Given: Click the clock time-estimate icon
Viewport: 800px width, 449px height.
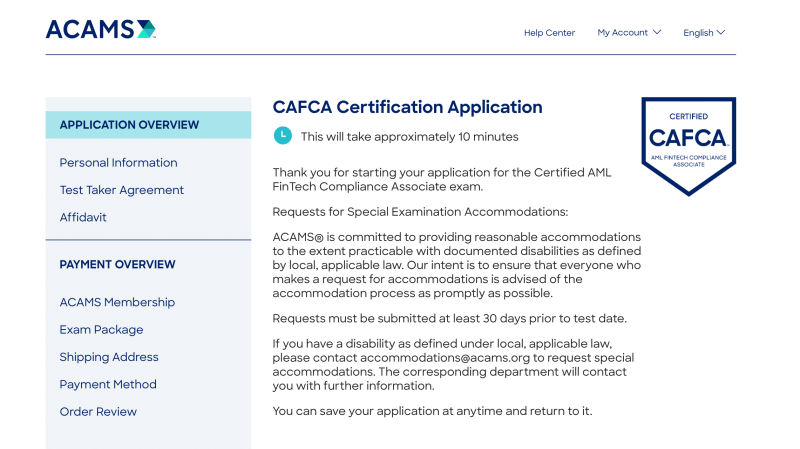Looking at the screenshot, I should [x=283, y=135].
